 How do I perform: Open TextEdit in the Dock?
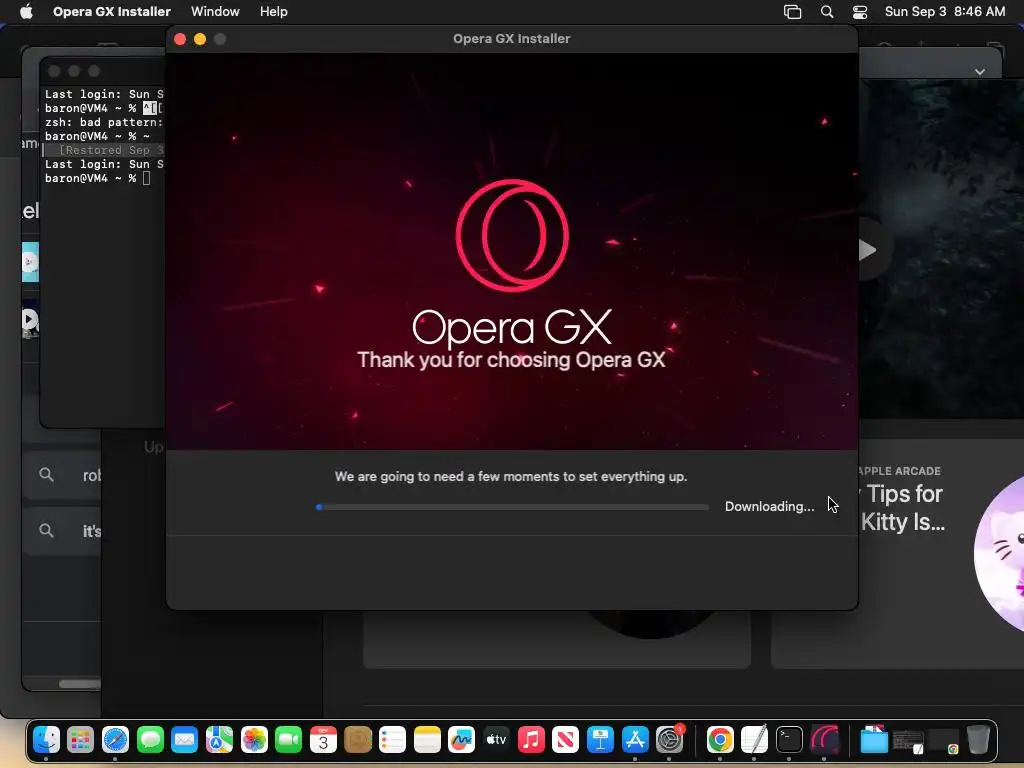pos(754,740)
